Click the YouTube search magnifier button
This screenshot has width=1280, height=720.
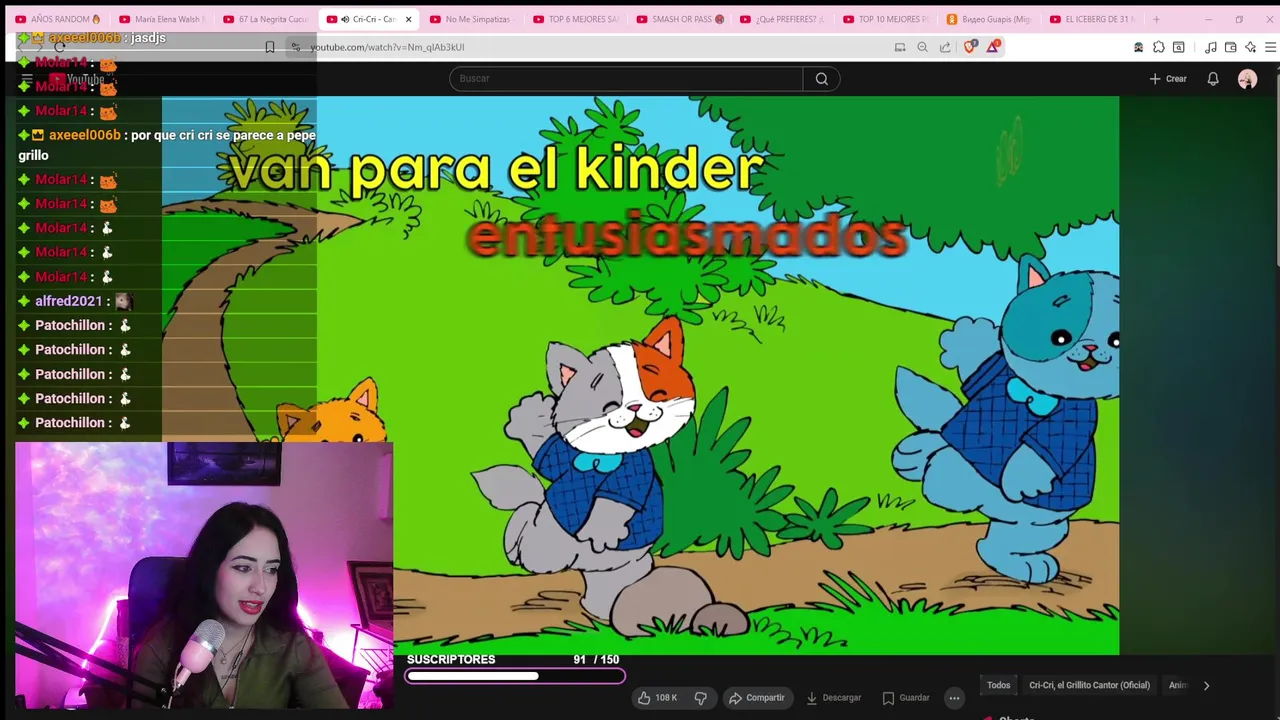coord(821,79)
